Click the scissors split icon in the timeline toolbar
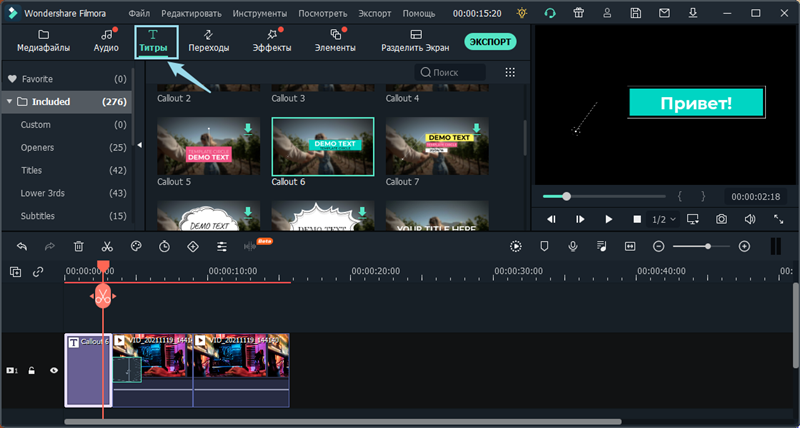 (107, 246)
